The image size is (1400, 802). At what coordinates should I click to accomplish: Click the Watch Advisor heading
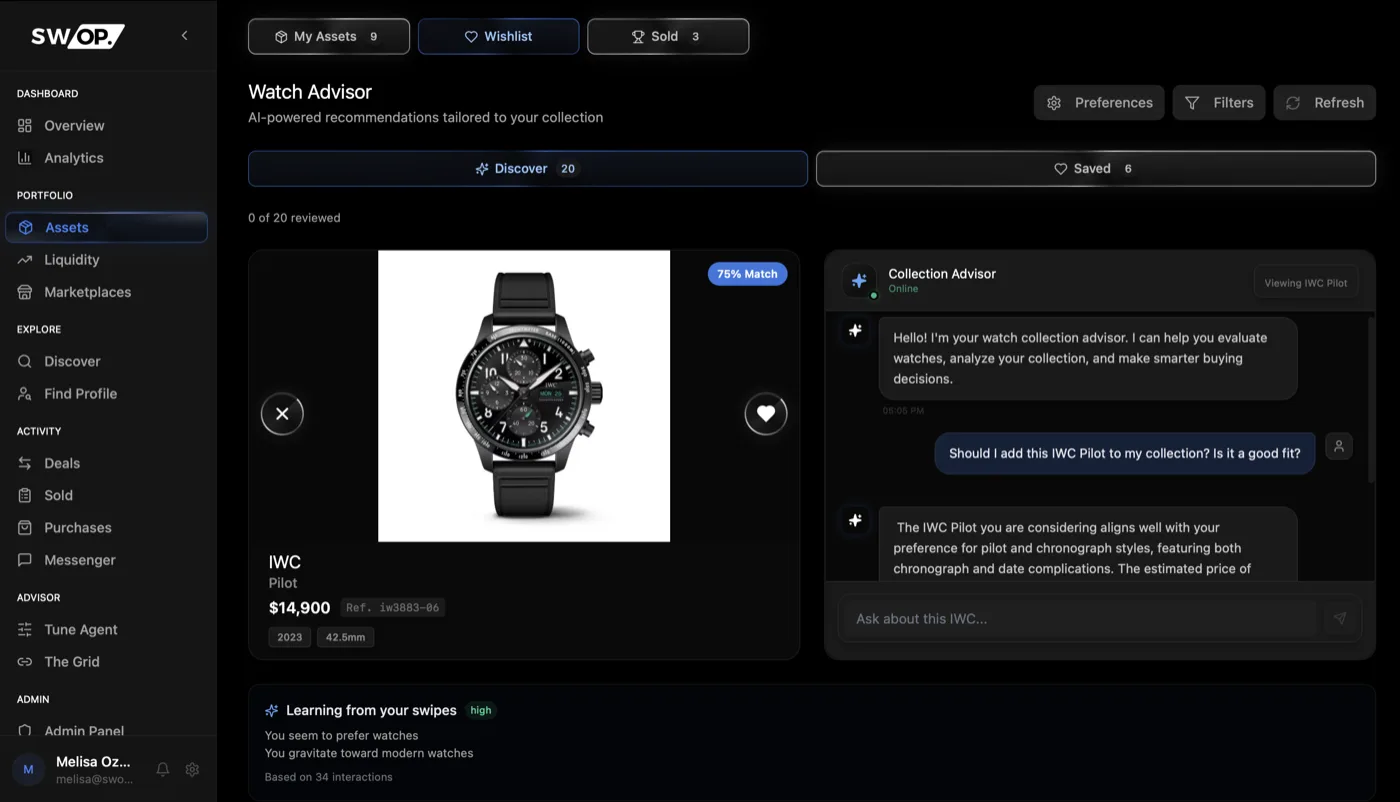310,92
